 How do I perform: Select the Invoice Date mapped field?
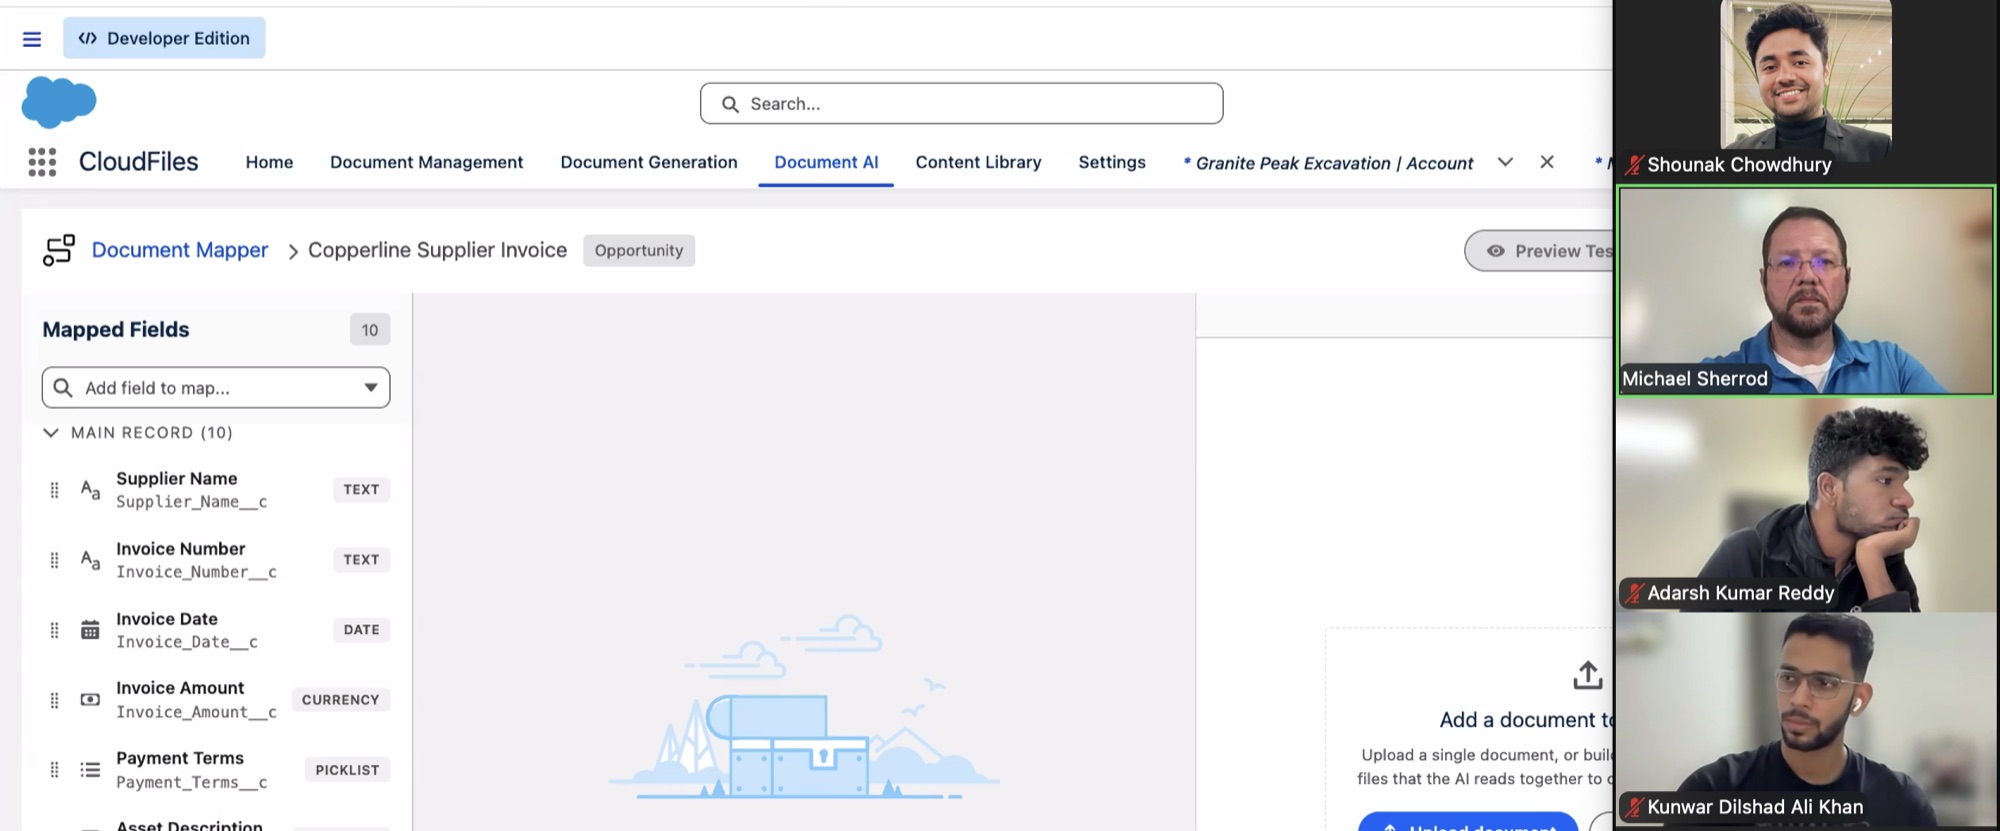point(216,630)
